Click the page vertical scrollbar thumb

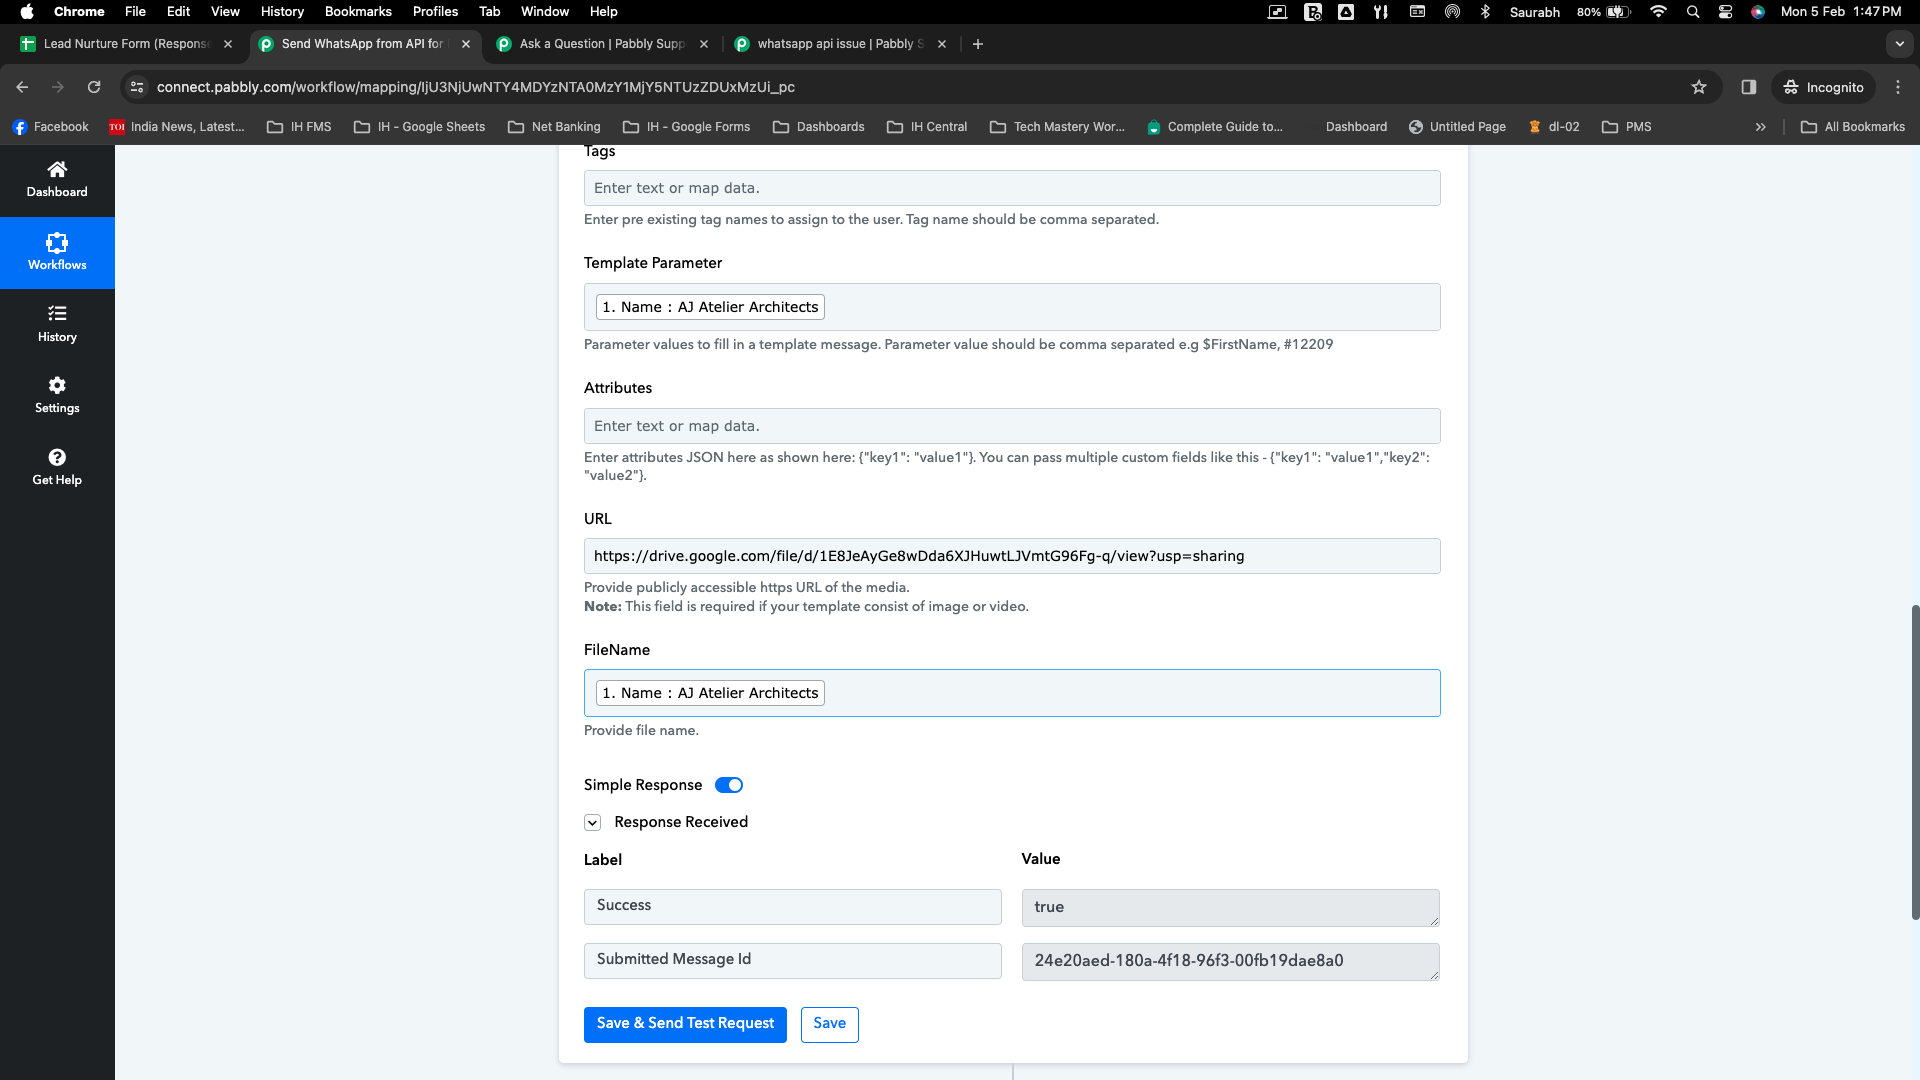(1915, 762)
